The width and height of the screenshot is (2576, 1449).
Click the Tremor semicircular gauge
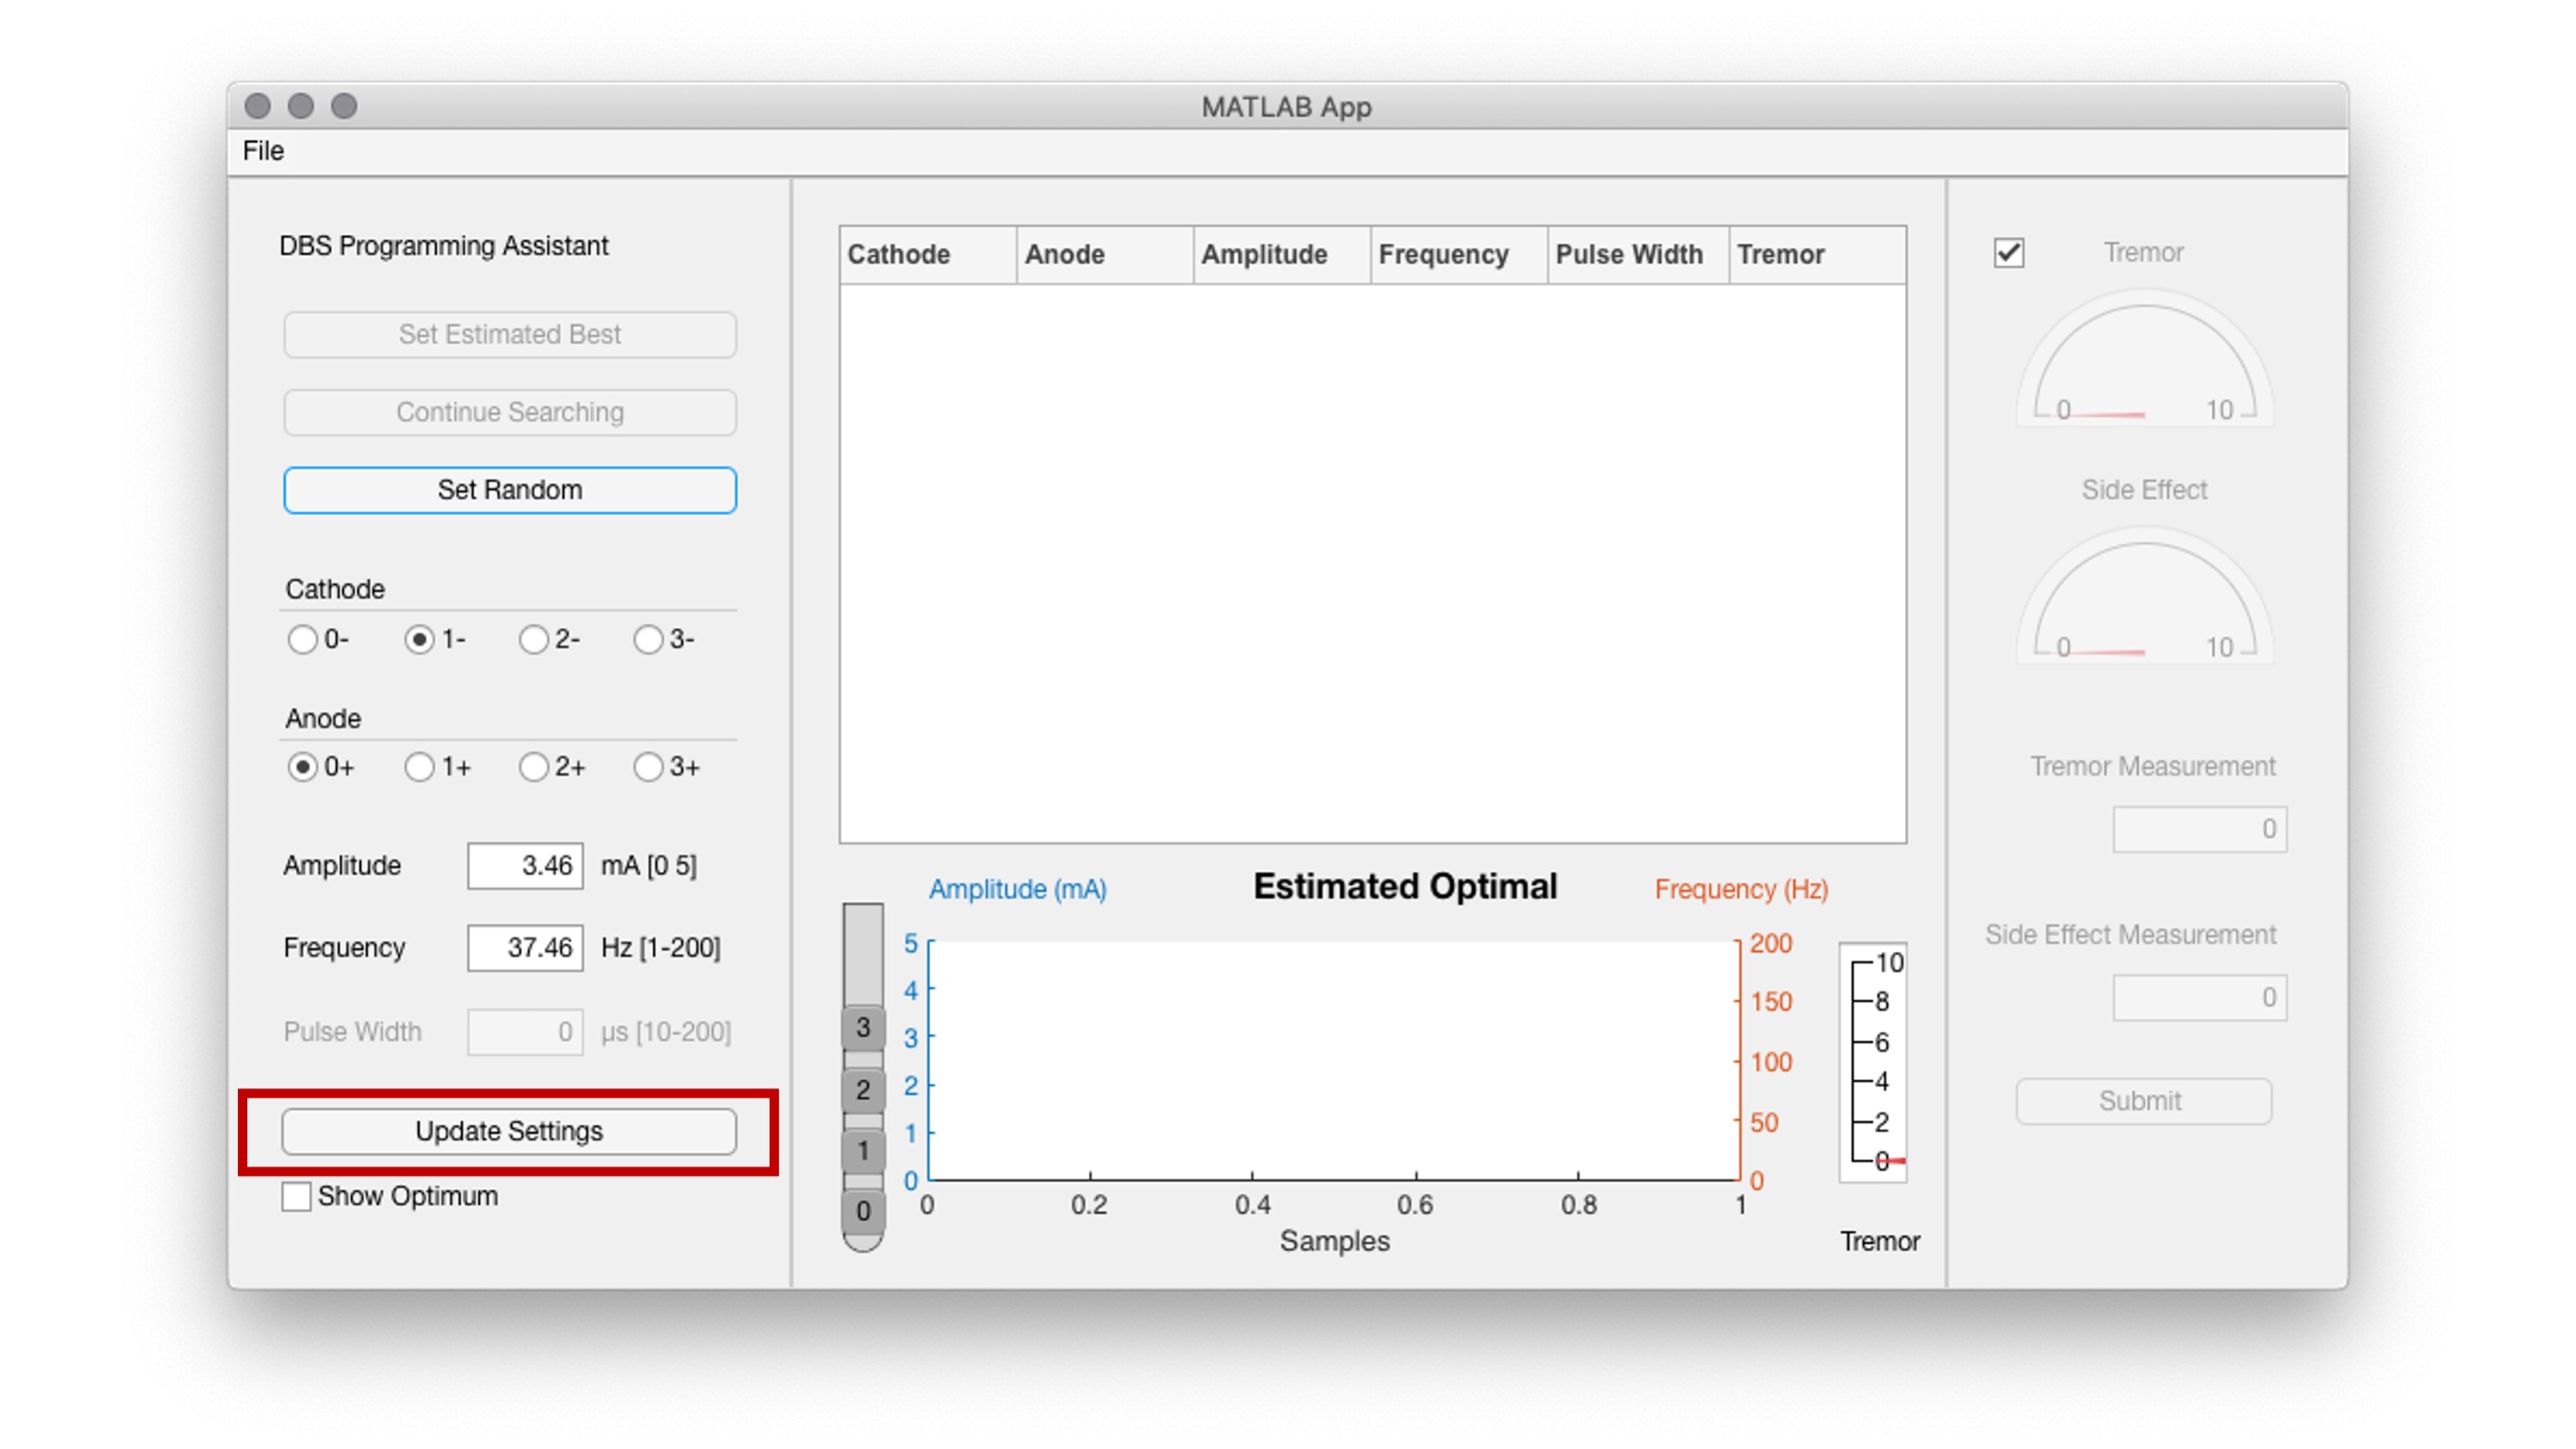pos(2143,362)
